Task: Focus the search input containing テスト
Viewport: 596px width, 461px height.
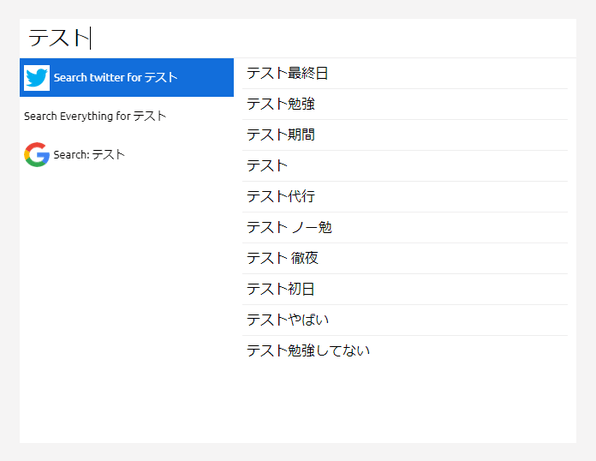Action: (x=298, y=38)
